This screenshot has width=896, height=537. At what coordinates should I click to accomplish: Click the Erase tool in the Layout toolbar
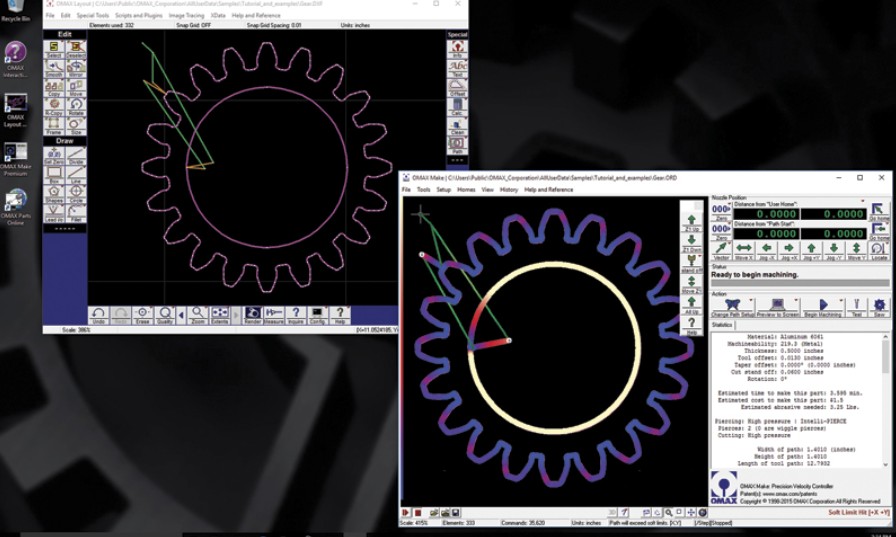[142, 315]
